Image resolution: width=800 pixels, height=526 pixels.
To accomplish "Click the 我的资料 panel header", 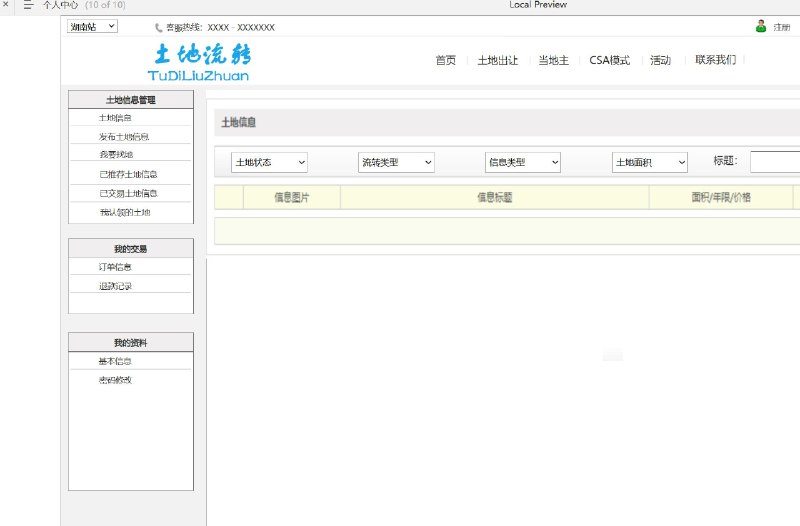I will [131, 342].
